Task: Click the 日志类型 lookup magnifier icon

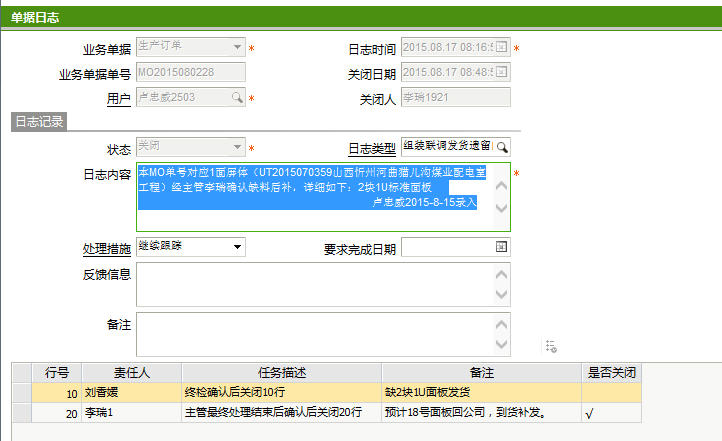Action: tap(502, 147)
